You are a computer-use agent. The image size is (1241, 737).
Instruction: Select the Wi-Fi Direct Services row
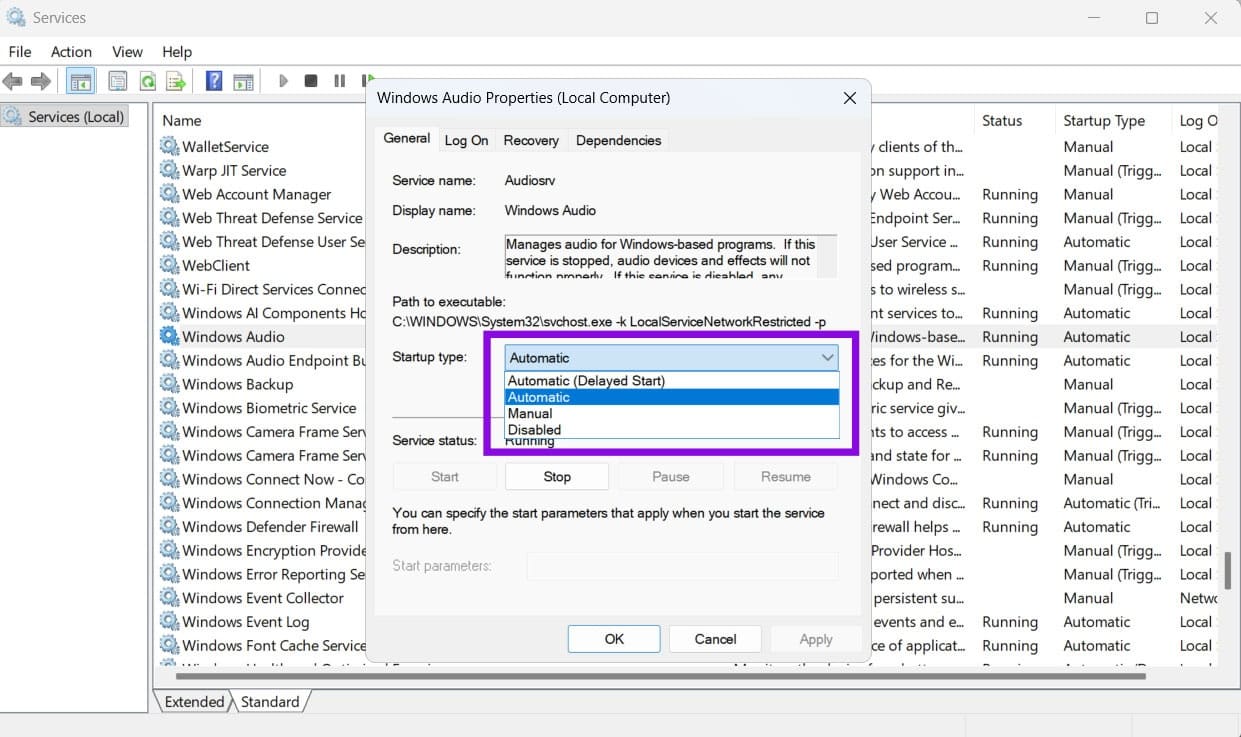tap(263, 289)
